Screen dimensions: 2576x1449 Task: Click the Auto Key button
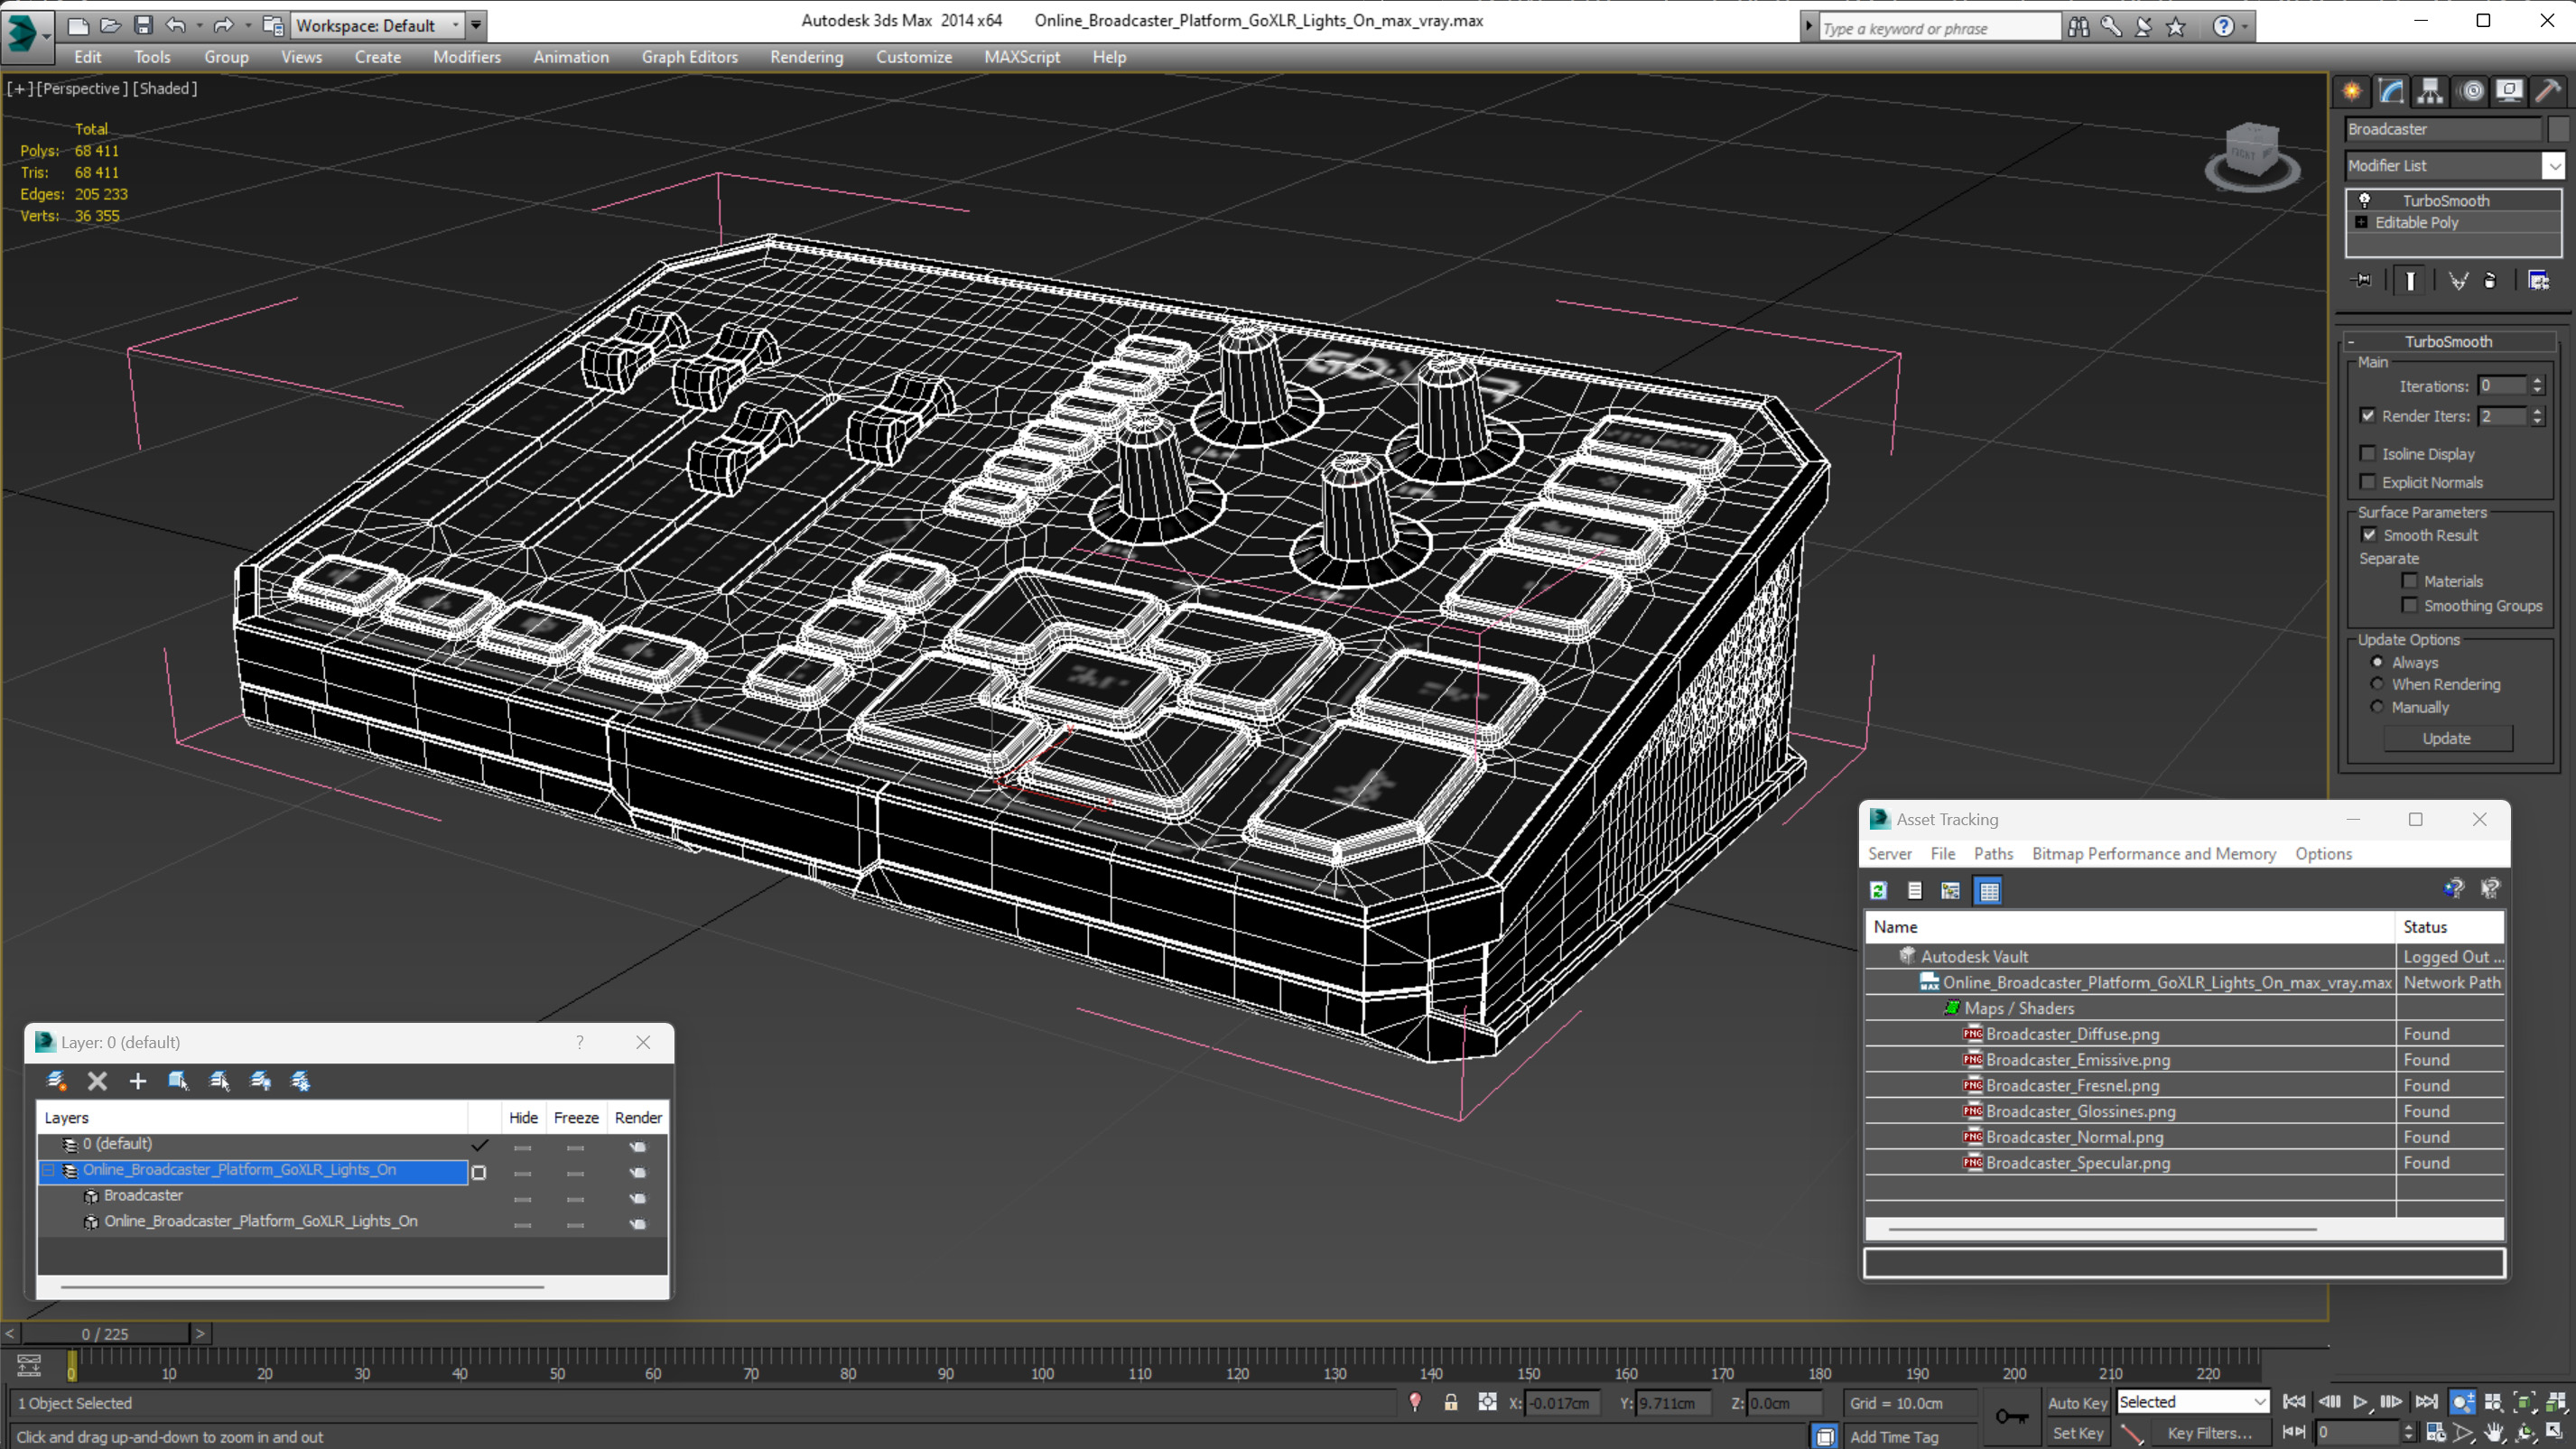pyautogui.click(x=2077, y=1403)
